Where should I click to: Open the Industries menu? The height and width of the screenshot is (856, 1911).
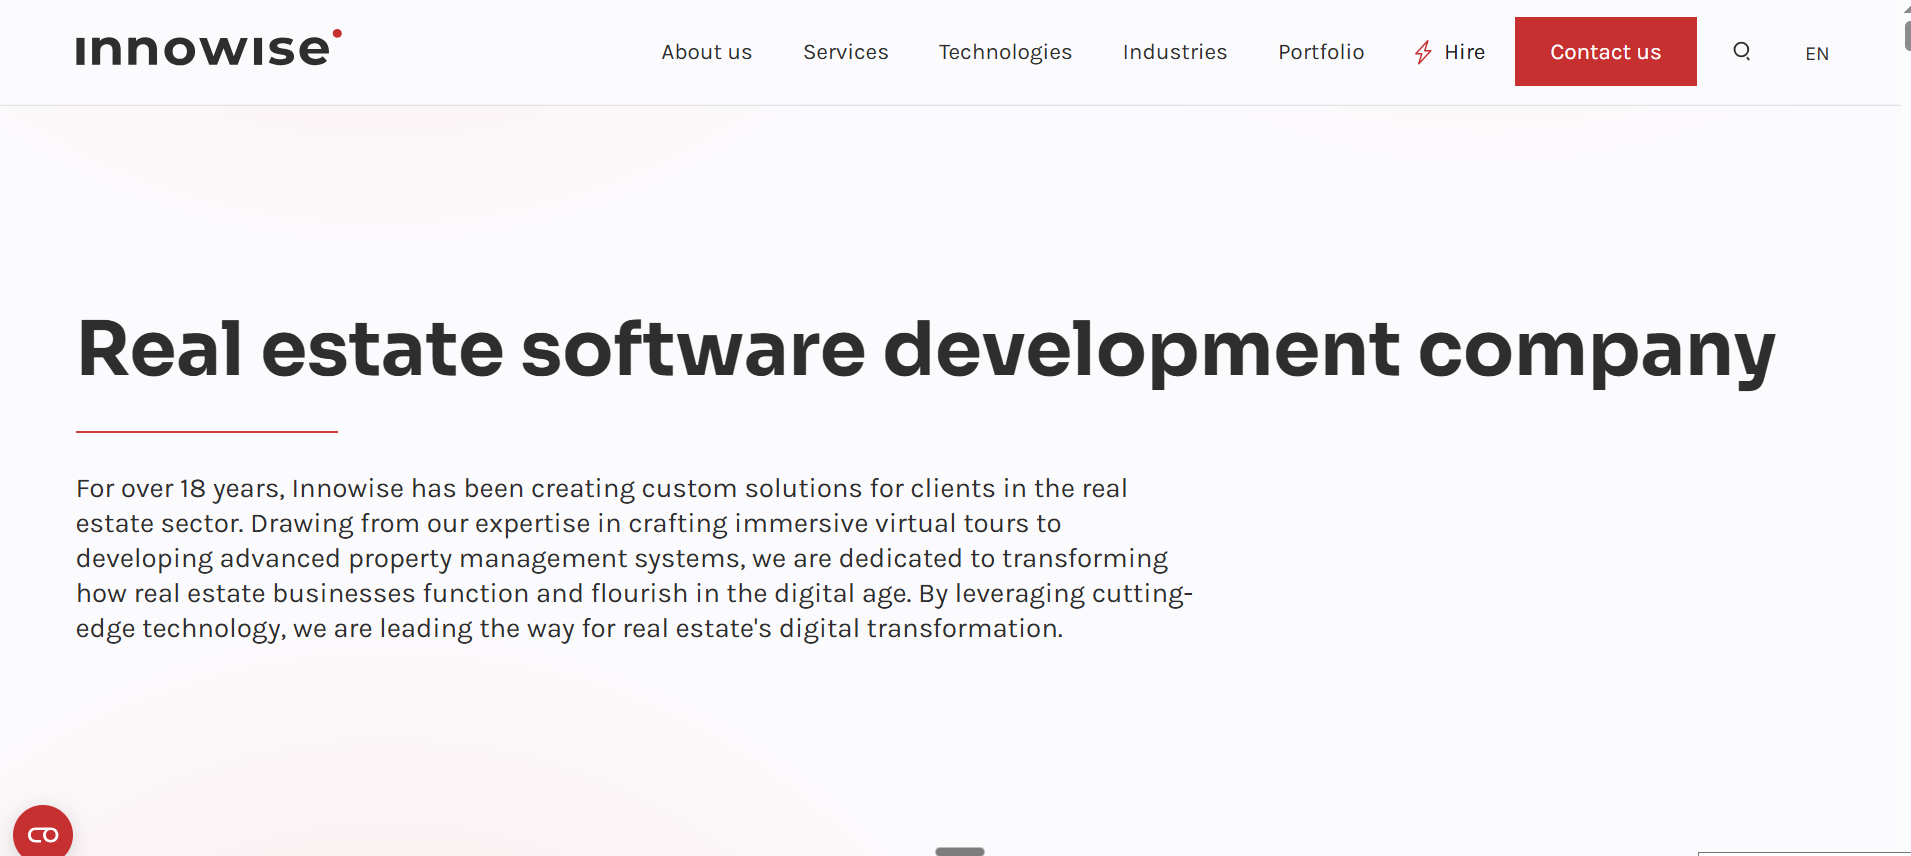[1174, 52]
